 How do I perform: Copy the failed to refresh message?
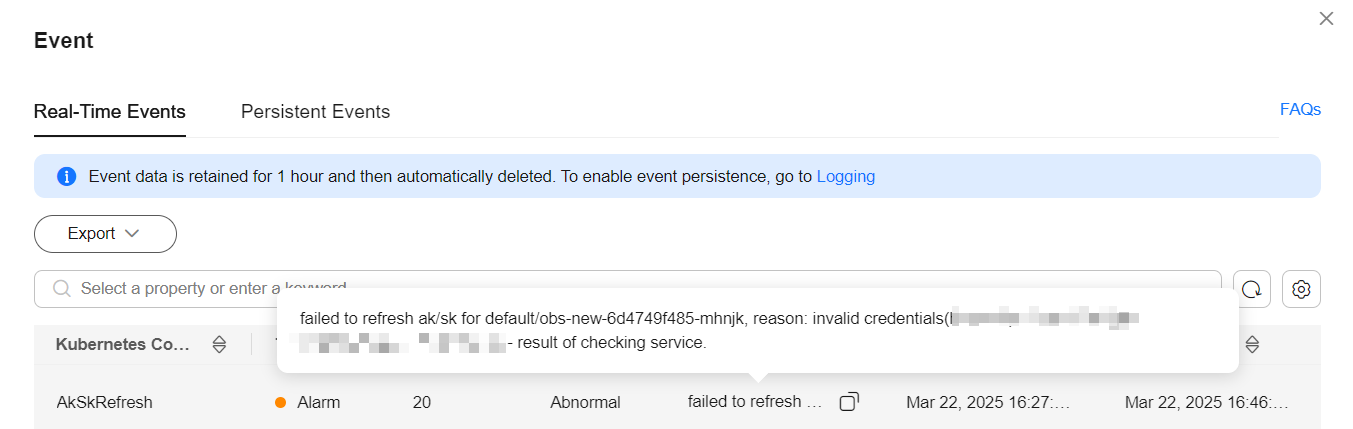point(849,402)
